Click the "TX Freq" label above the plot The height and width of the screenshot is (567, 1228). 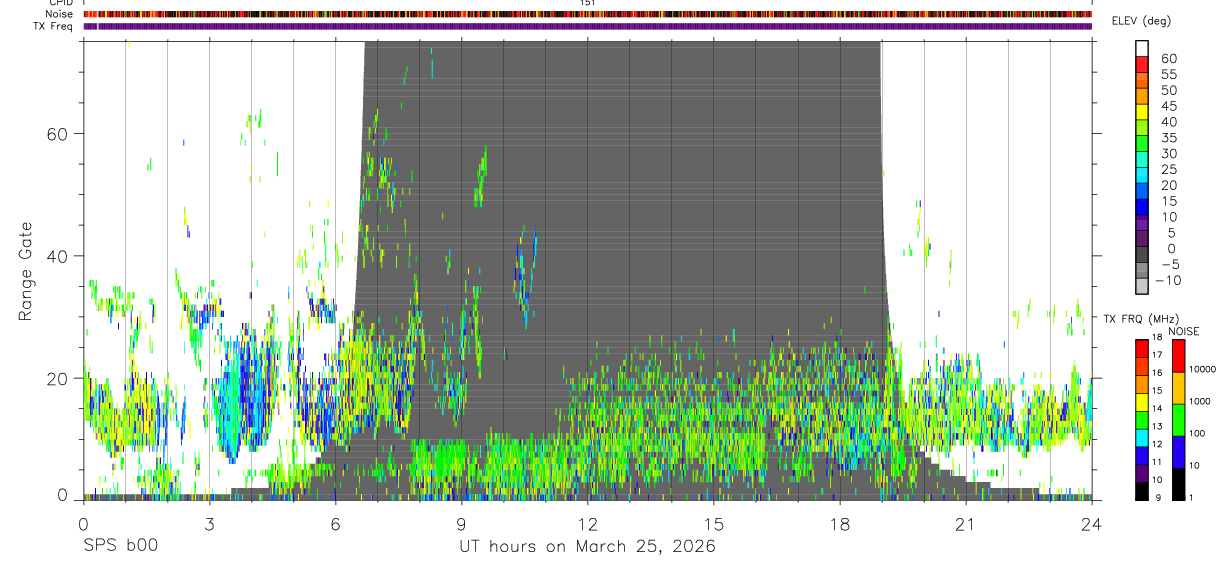[x=54, y=26]
